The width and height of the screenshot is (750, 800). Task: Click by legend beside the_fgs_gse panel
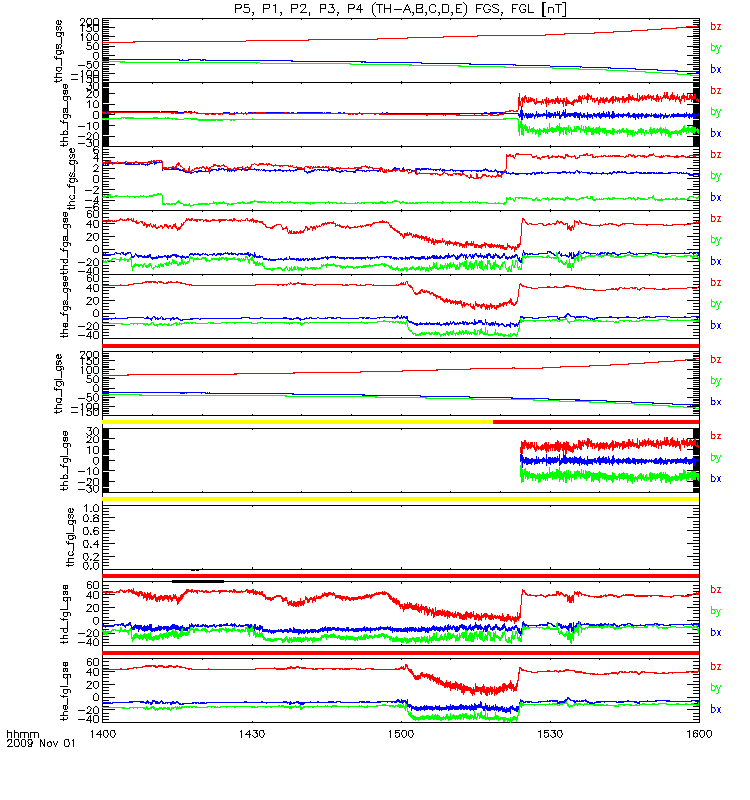[x=716, y=304]
